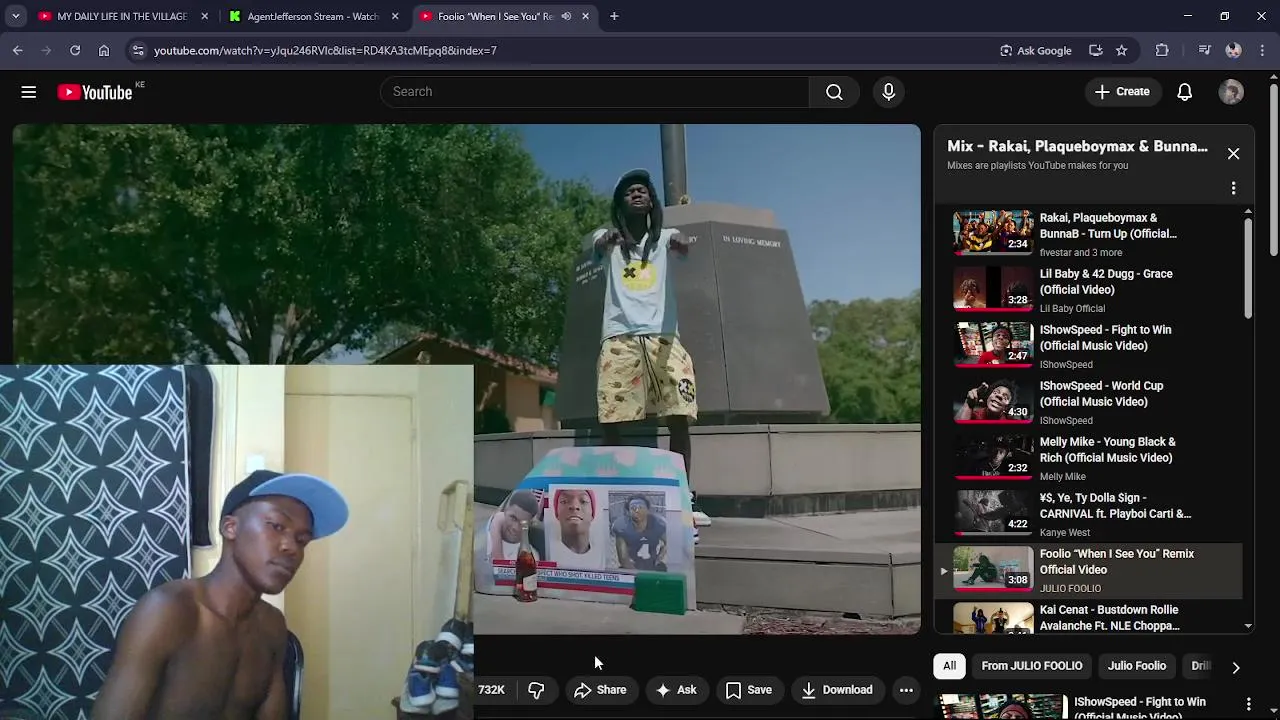Reload the page

(75, 50)
